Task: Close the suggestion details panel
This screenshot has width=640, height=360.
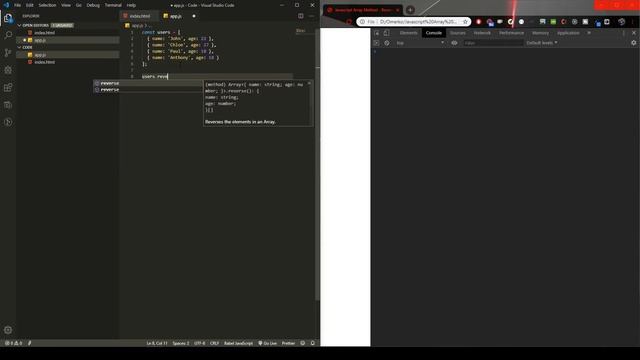Action: click(309, 84)
